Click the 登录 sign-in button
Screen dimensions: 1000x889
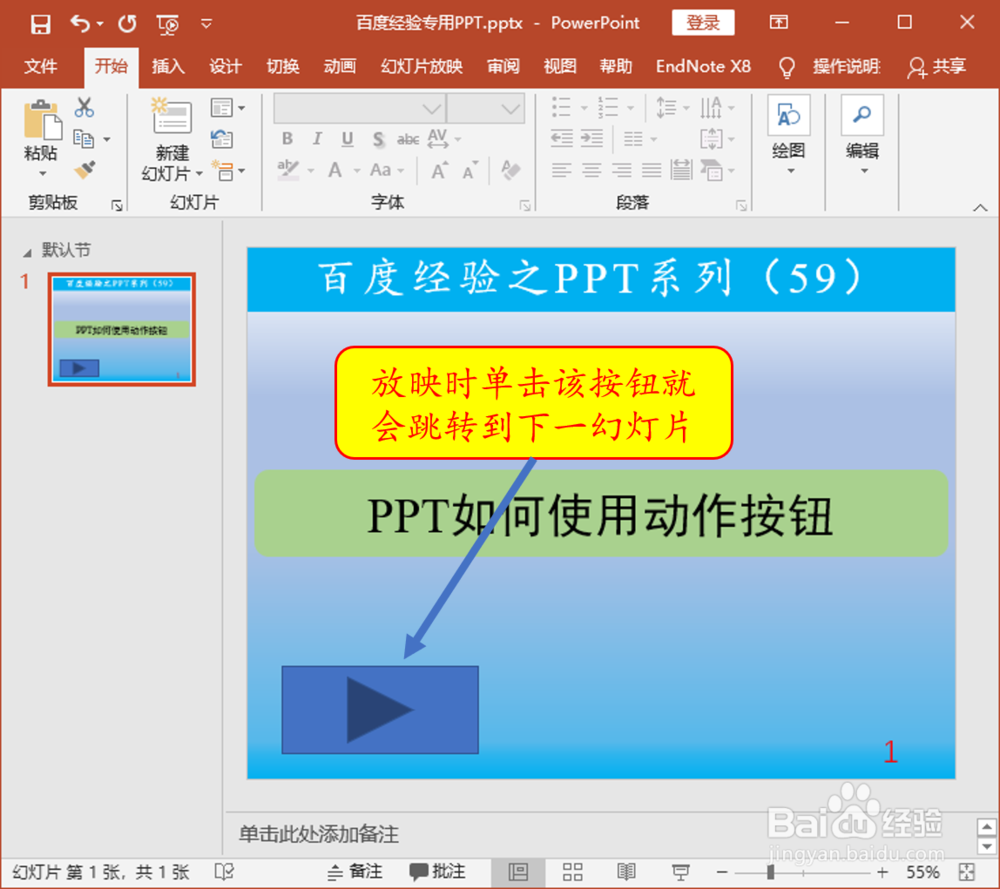[x=703, y=23]
